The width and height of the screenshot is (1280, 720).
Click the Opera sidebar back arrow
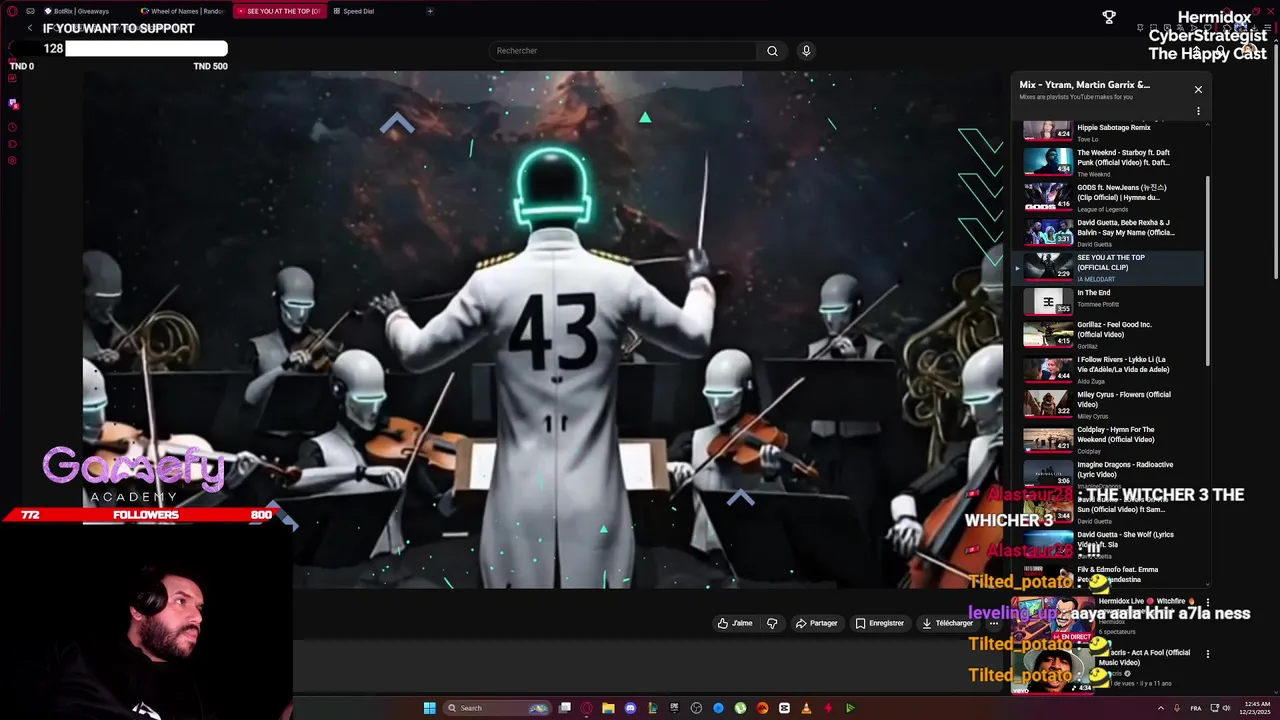point(30,28)
